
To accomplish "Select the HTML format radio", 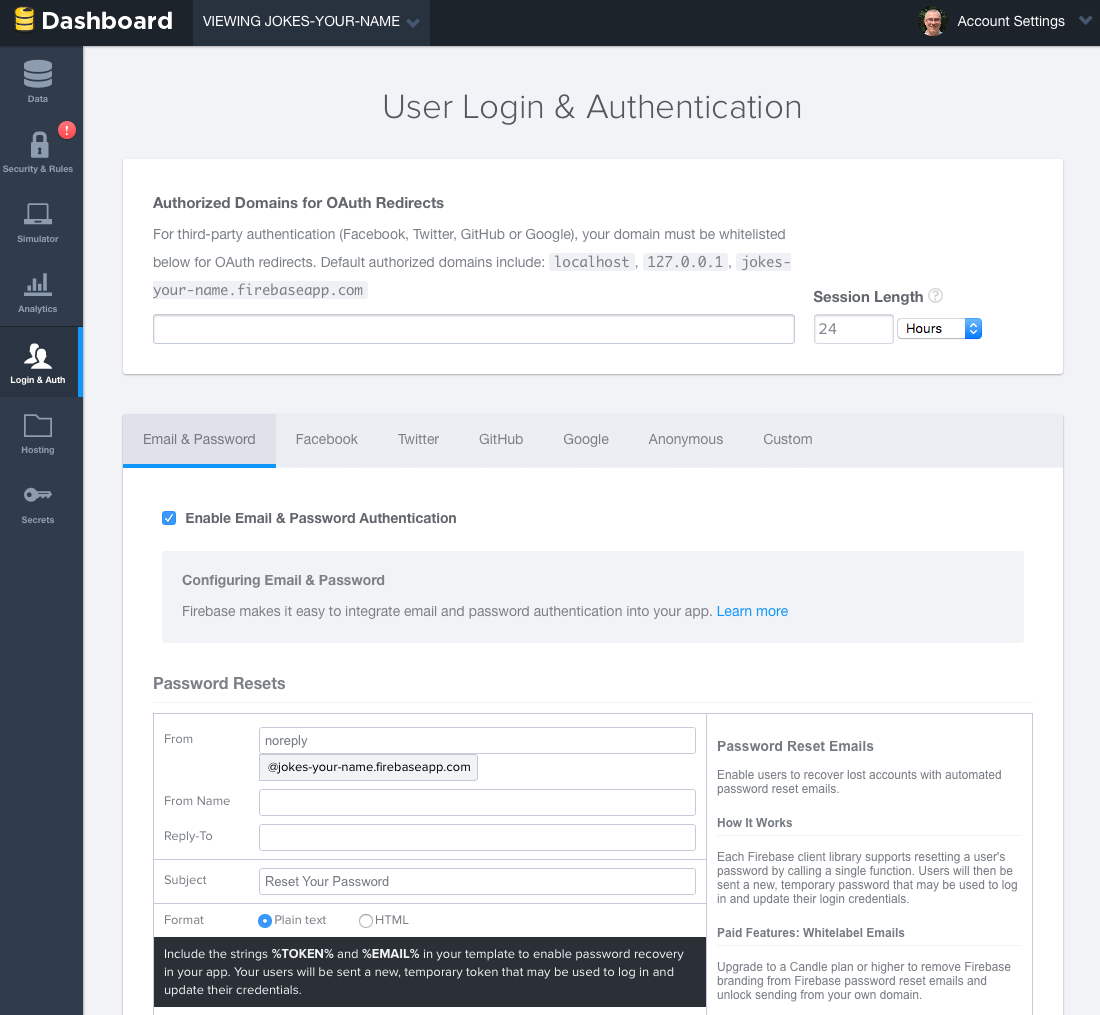I will tap(365, 921).
